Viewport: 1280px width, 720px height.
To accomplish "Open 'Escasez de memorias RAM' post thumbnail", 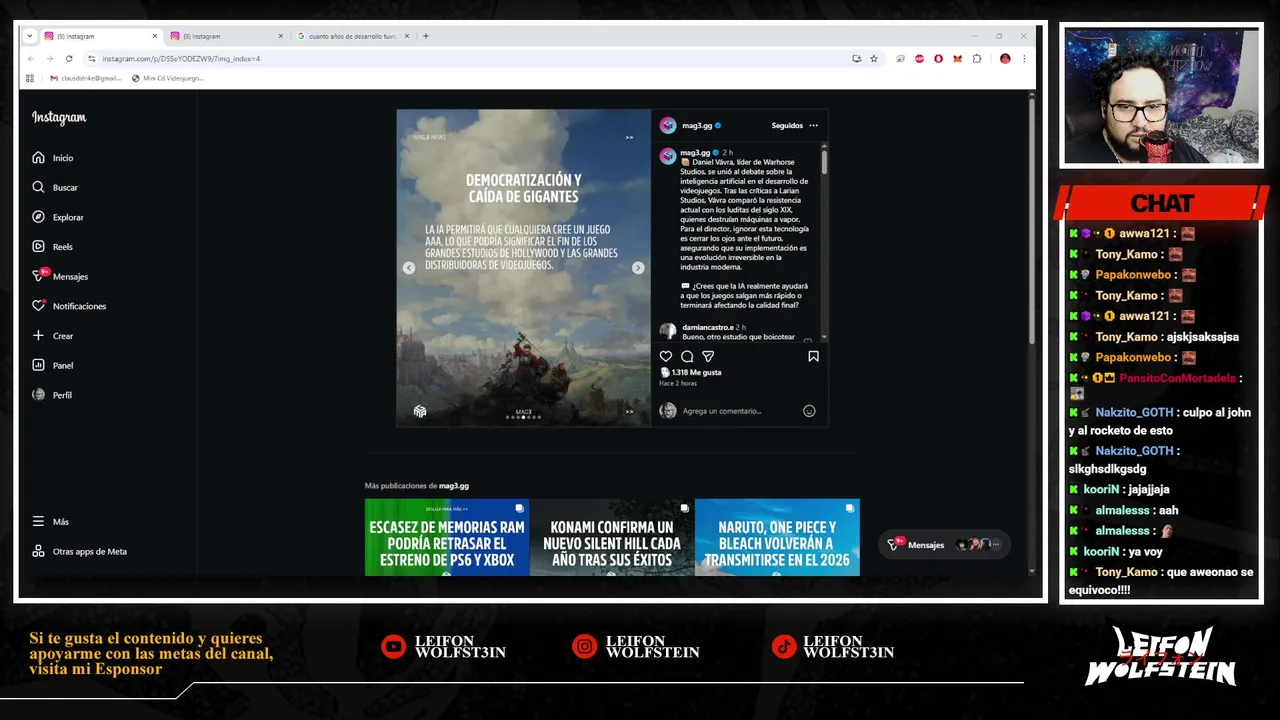I will point(447,537).
